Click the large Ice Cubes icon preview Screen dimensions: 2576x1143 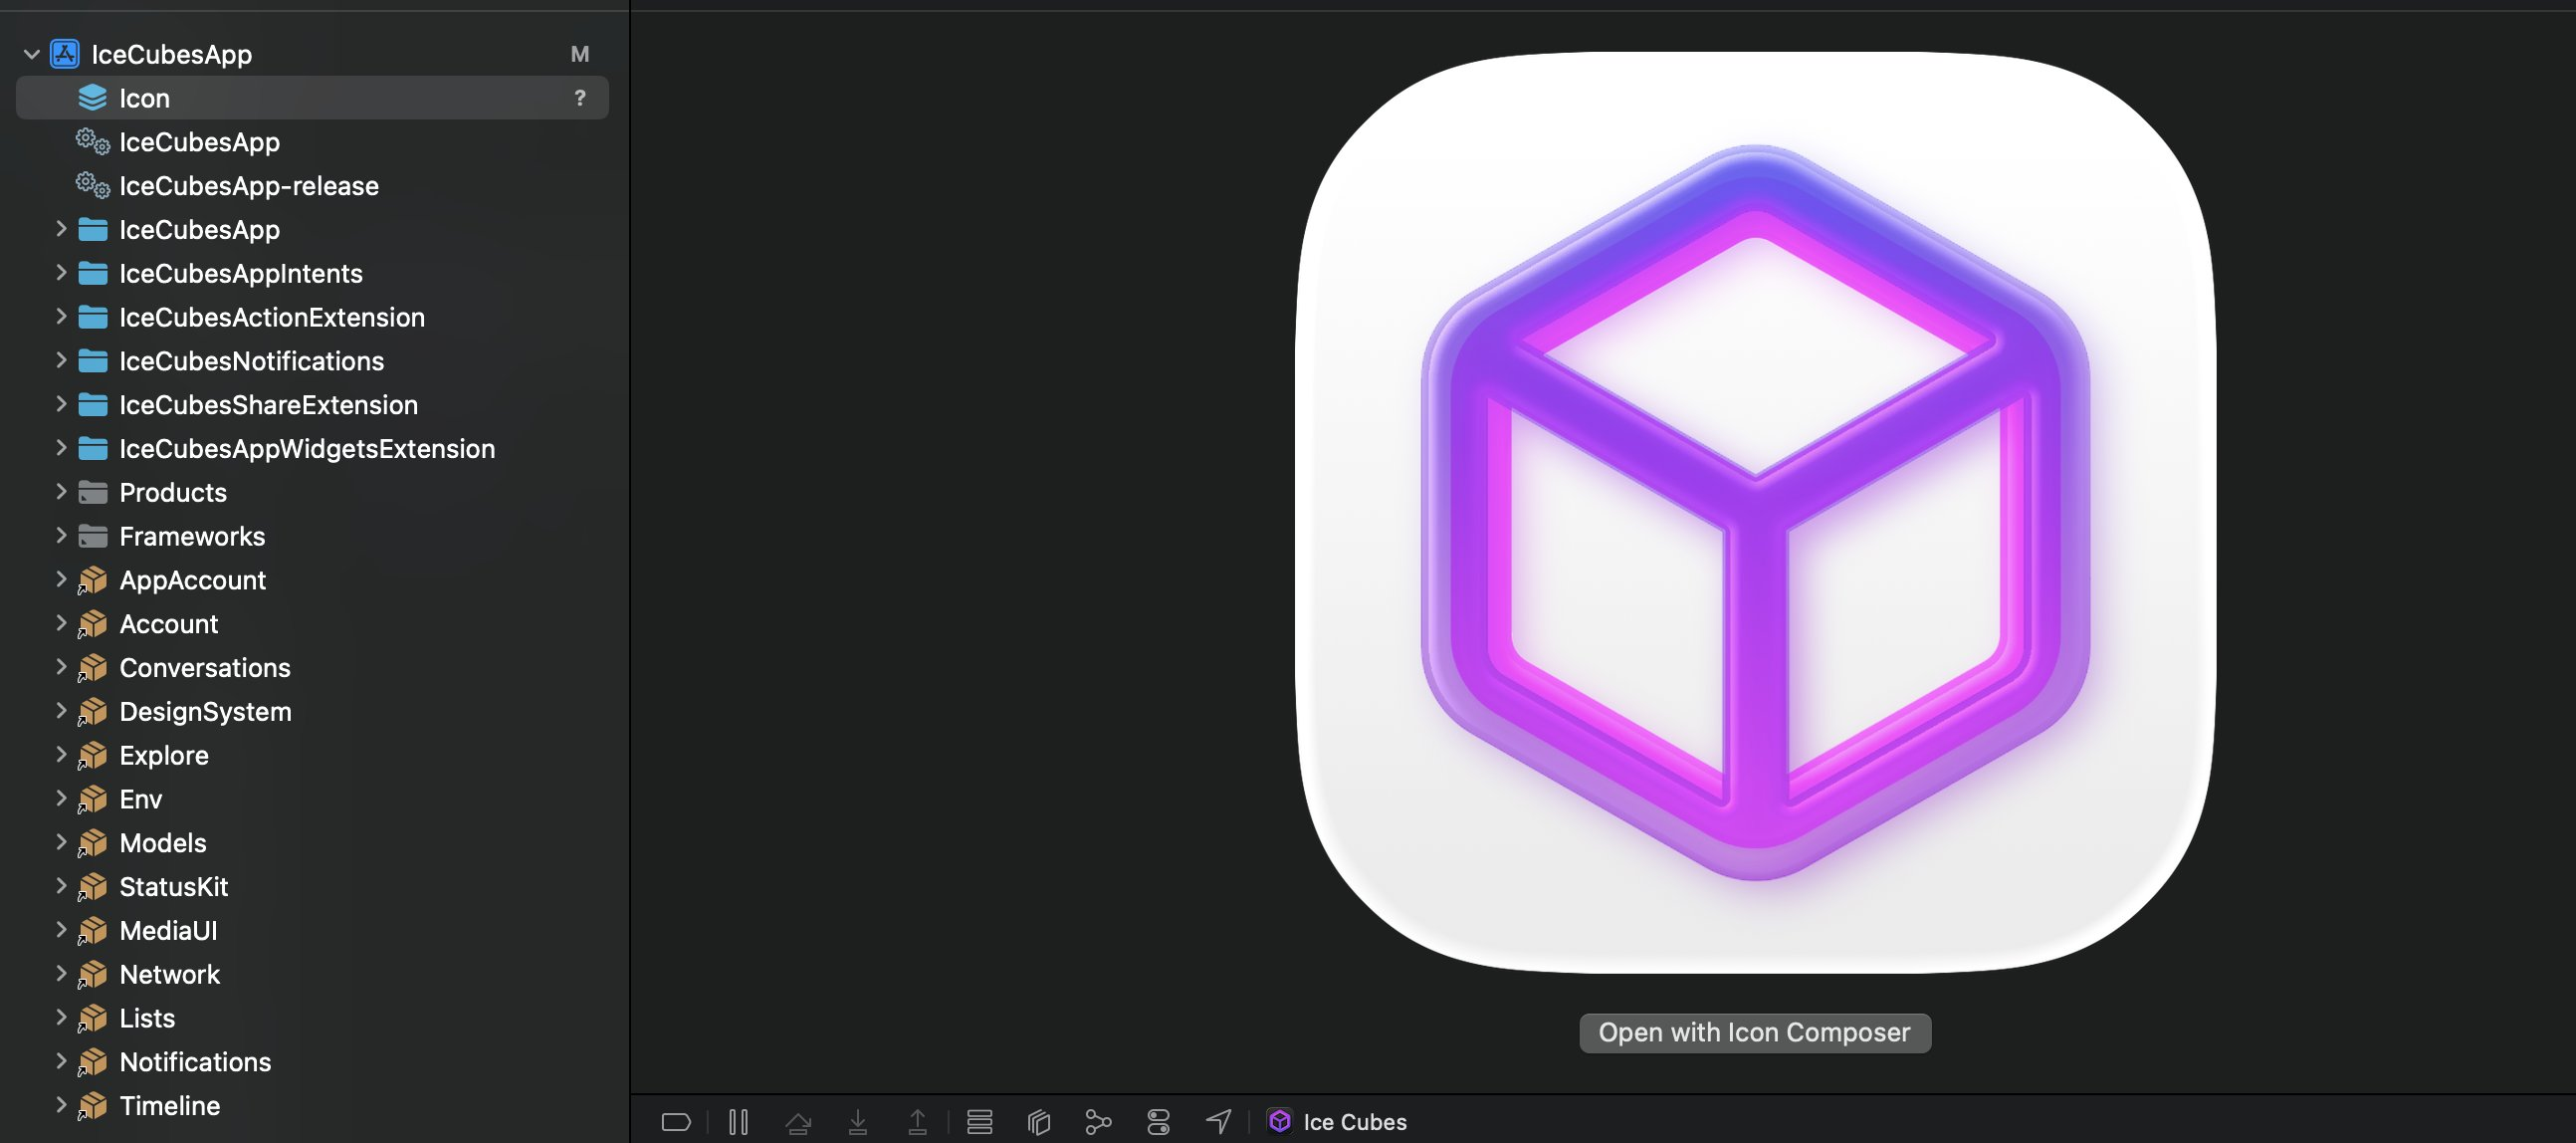[x=1755, y=512]
